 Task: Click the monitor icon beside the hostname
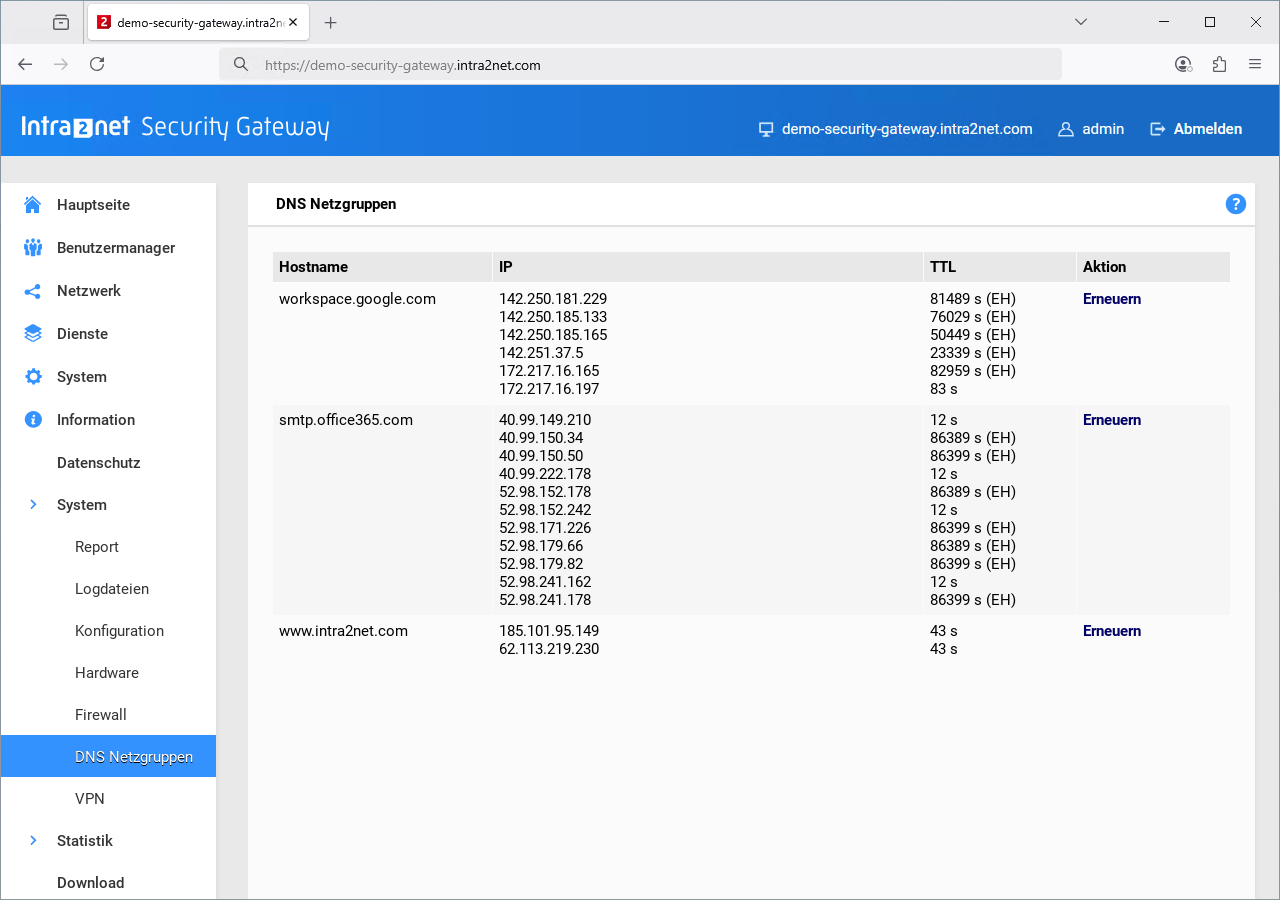coord(766,128)
